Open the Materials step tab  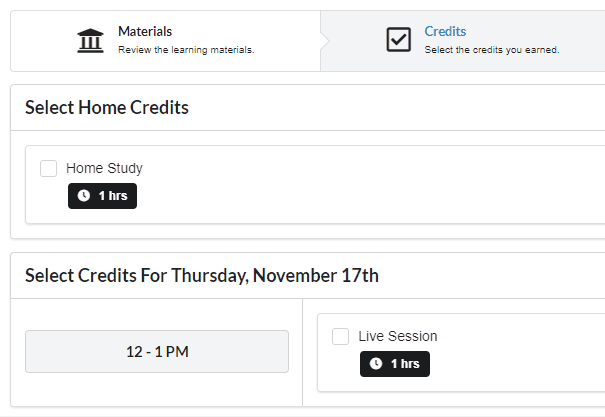pos(166,41)
